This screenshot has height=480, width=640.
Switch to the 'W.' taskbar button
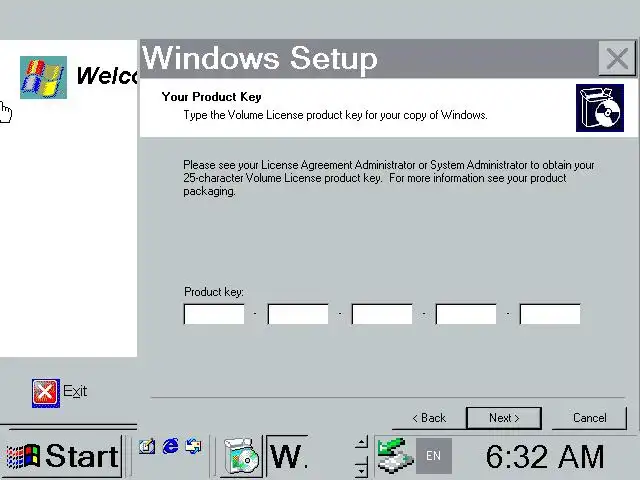288,456
